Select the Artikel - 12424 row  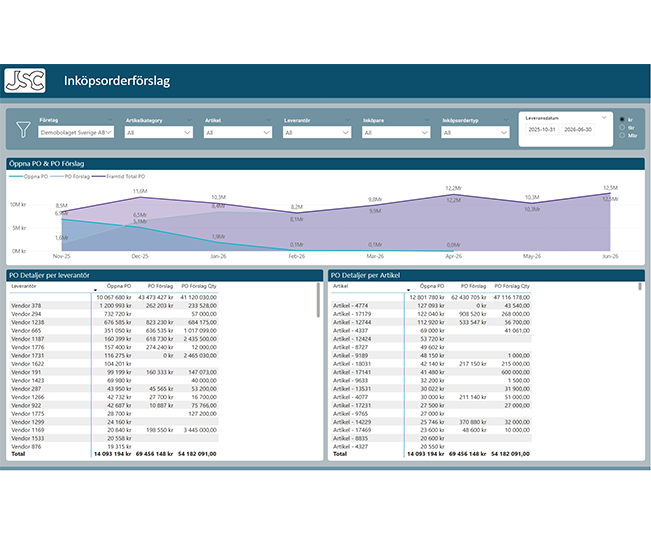[431, 339]
